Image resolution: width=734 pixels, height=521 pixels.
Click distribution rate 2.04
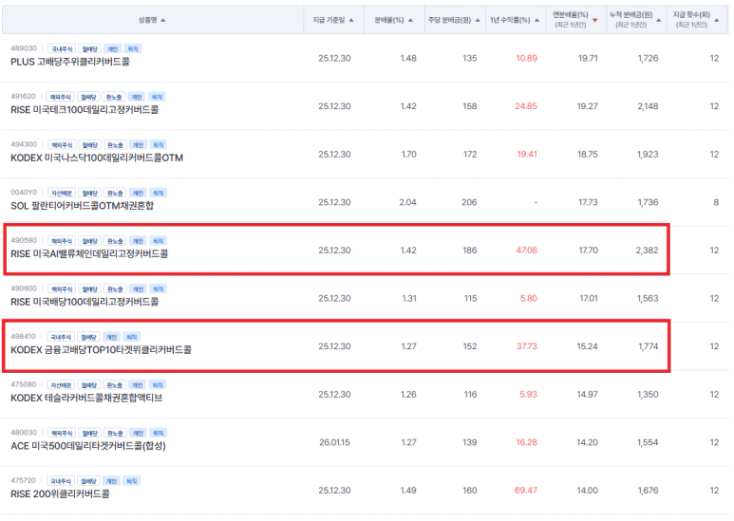click(x=408, y=202)
